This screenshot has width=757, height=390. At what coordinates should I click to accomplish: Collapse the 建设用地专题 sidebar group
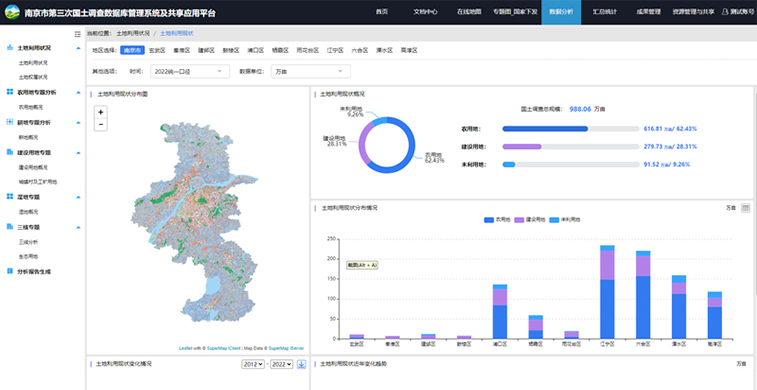tap(78, 152)
